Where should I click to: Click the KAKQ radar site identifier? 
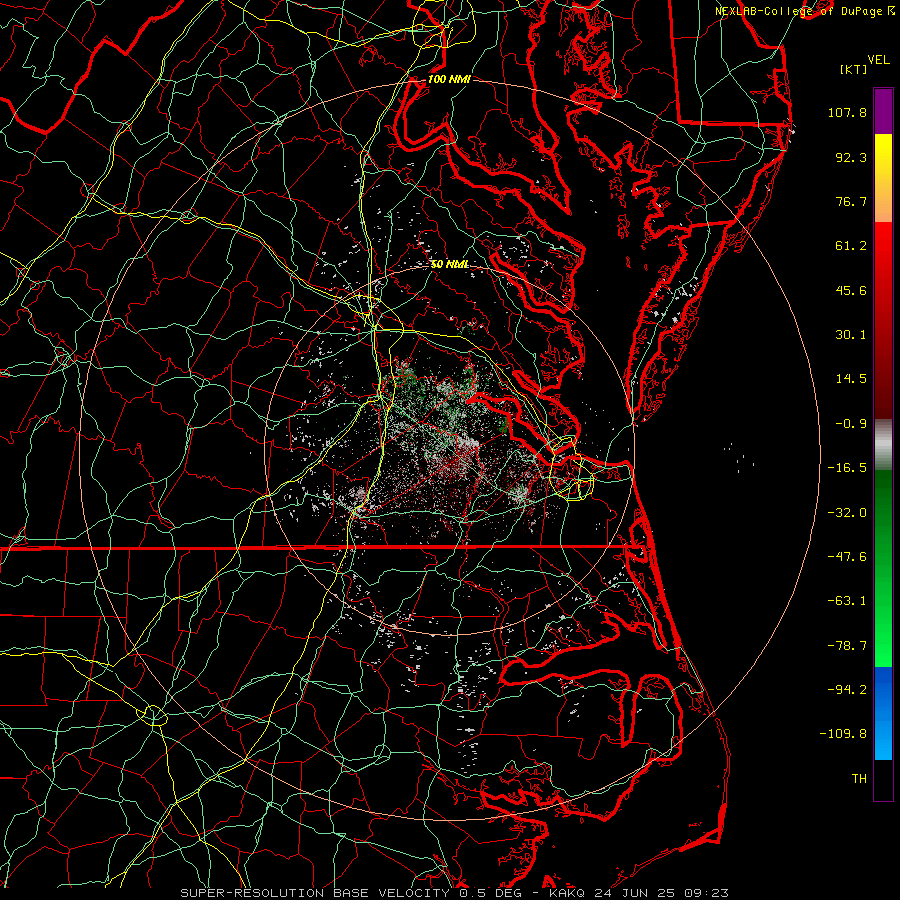tap(567, 893)
